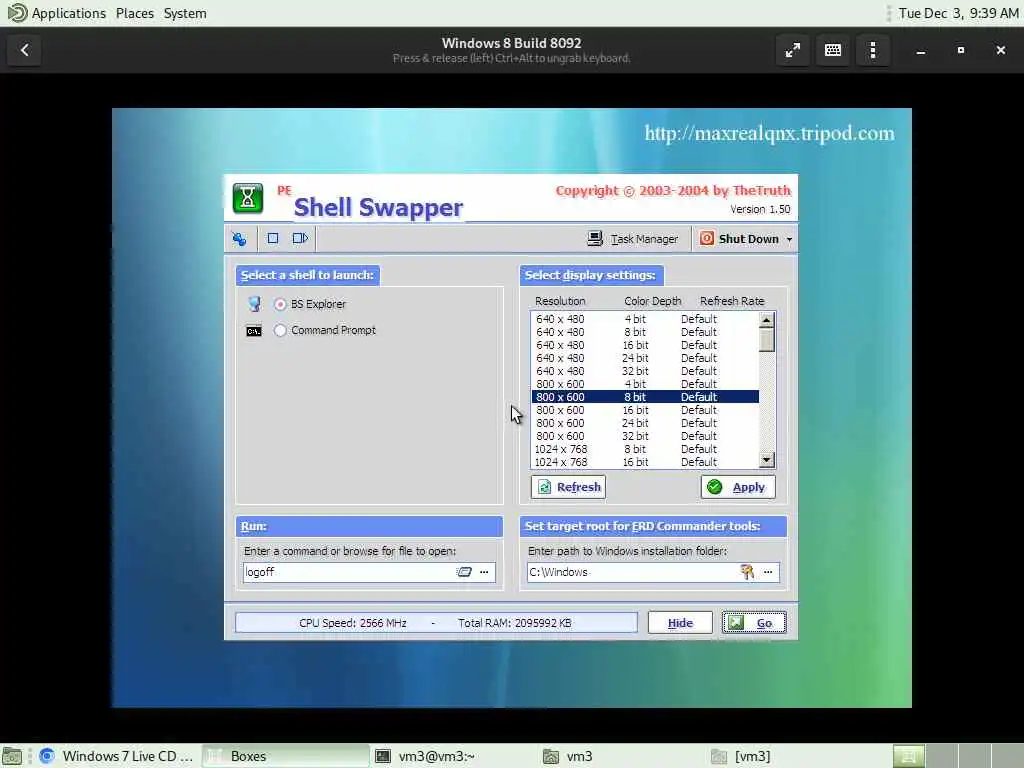Image resolution: width=1024 pixels, height=768 pixels.
Task: Select the Command Prompt radio button
Action: [280, 330]
